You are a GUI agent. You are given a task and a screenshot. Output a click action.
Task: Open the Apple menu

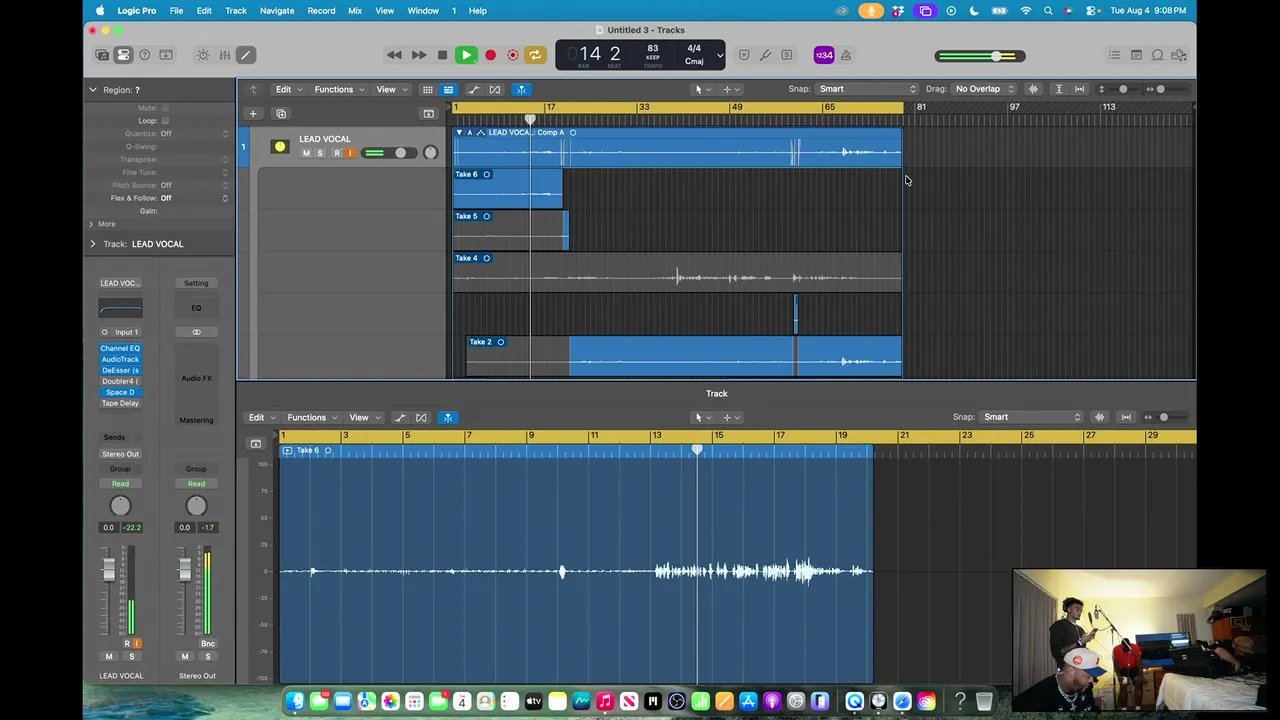pos(100,11)
